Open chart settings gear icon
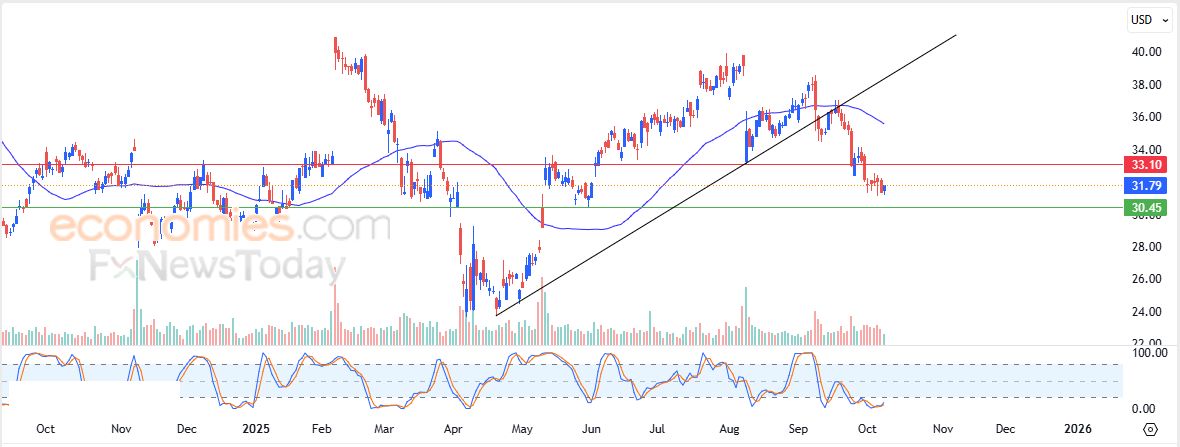The height and width of the screenshot is (447, 1180). tap(1150, 430)
